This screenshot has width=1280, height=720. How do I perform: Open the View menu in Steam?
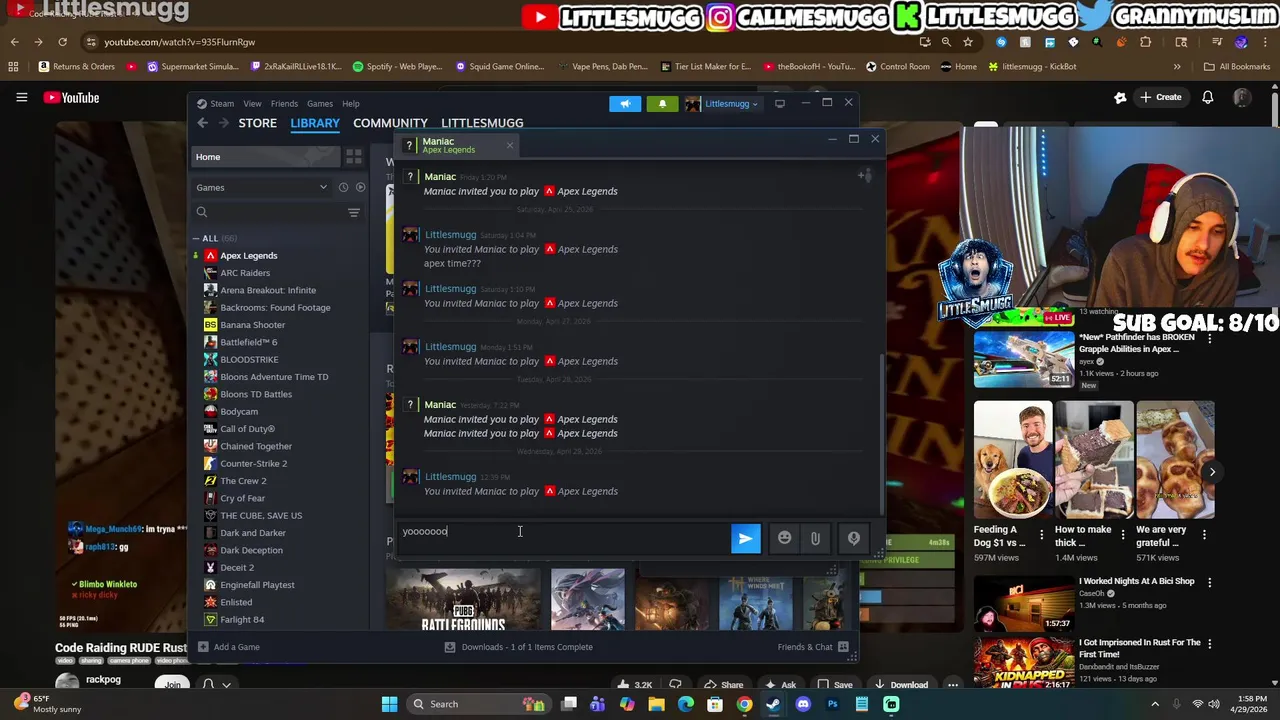coord(252,103)
